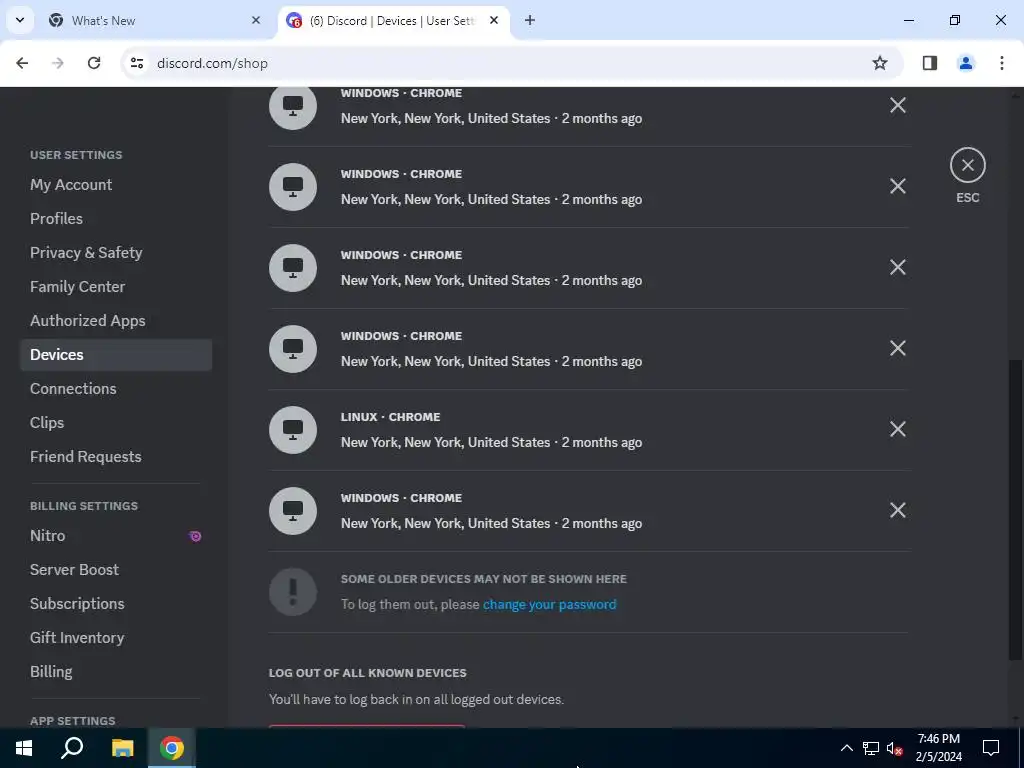Open the Chrome side panel
This screenshot has height=768, width=1024.
[929, 63]
